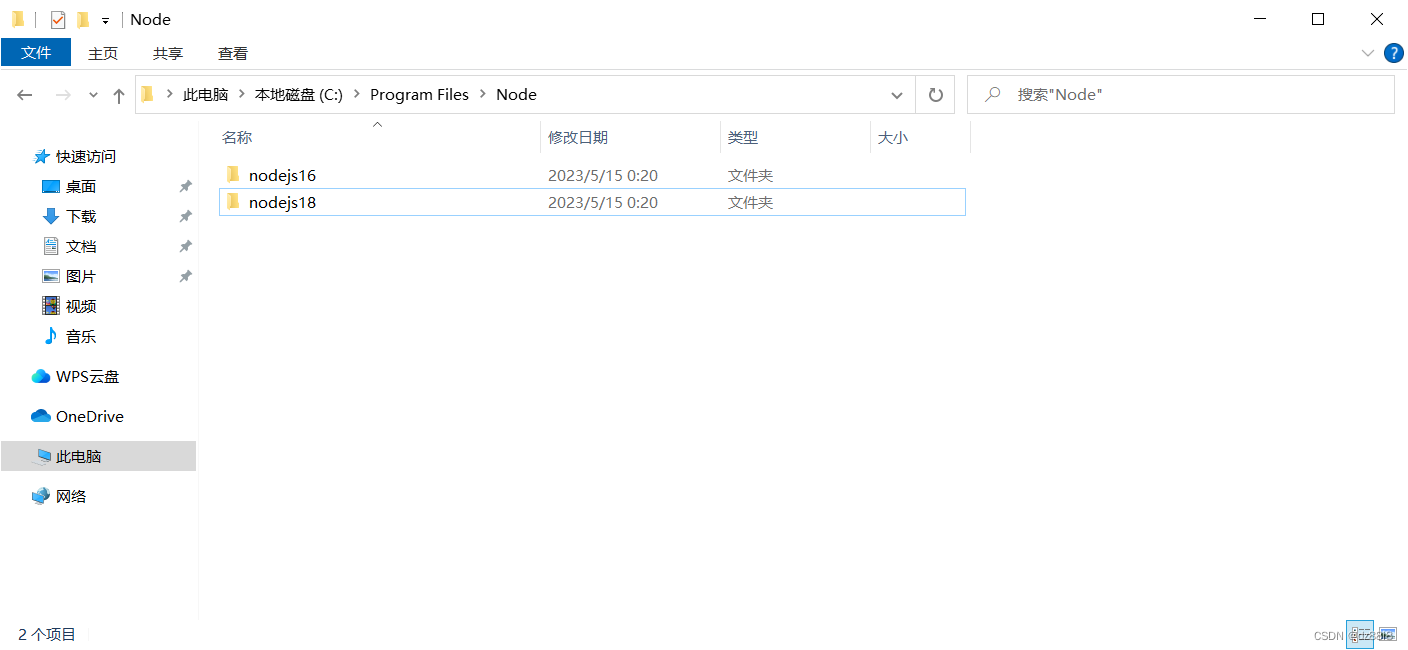Click the Refresh icon in the address bar

935,94
